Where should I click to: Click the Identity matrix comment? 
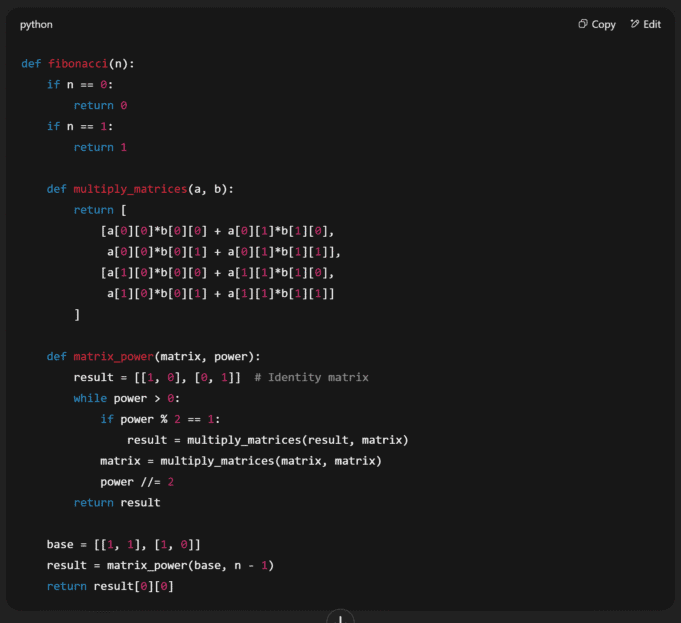311,377
